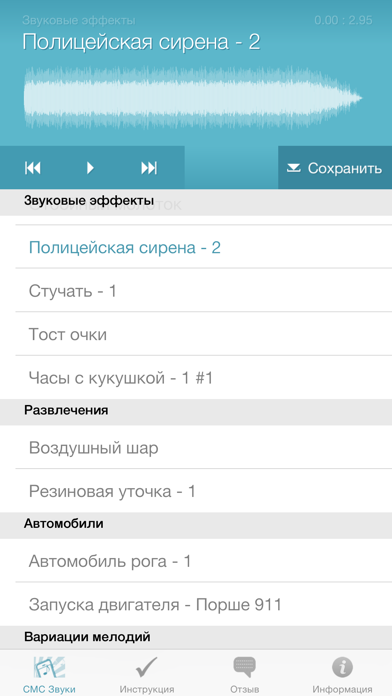This screenshot has width=392, height=696.
Task: Pick Часы с кукушкой - 1 #1
Action: tap(196, 378)
